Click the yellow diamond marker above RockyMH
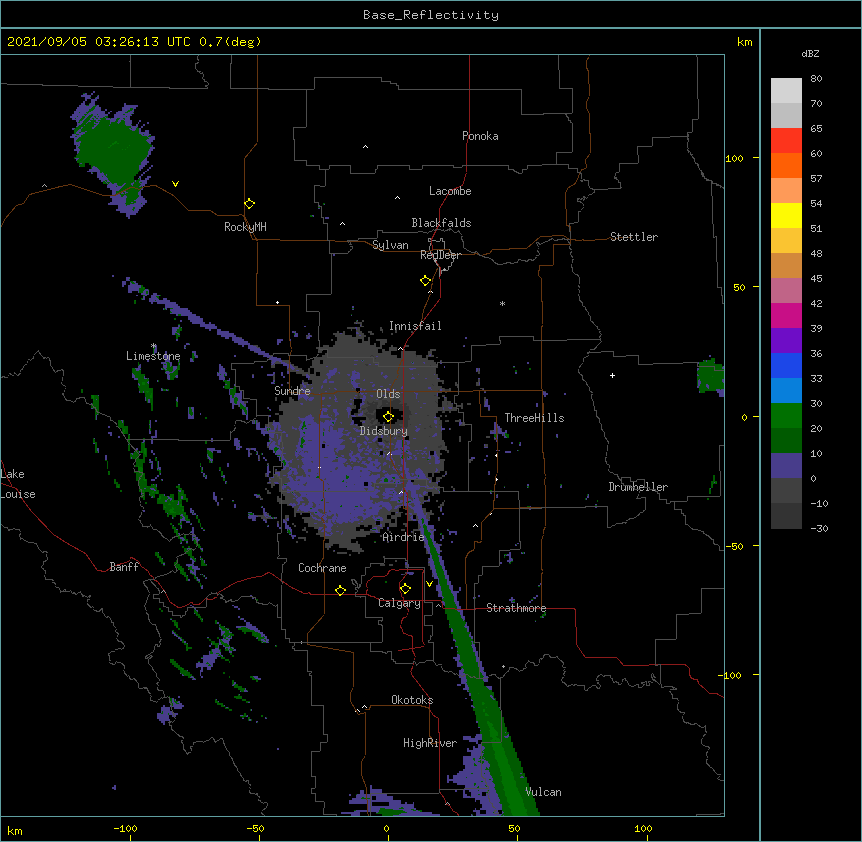Image resolution: width=862 pixels, height=842 pixels. click(x=250, y=204)
